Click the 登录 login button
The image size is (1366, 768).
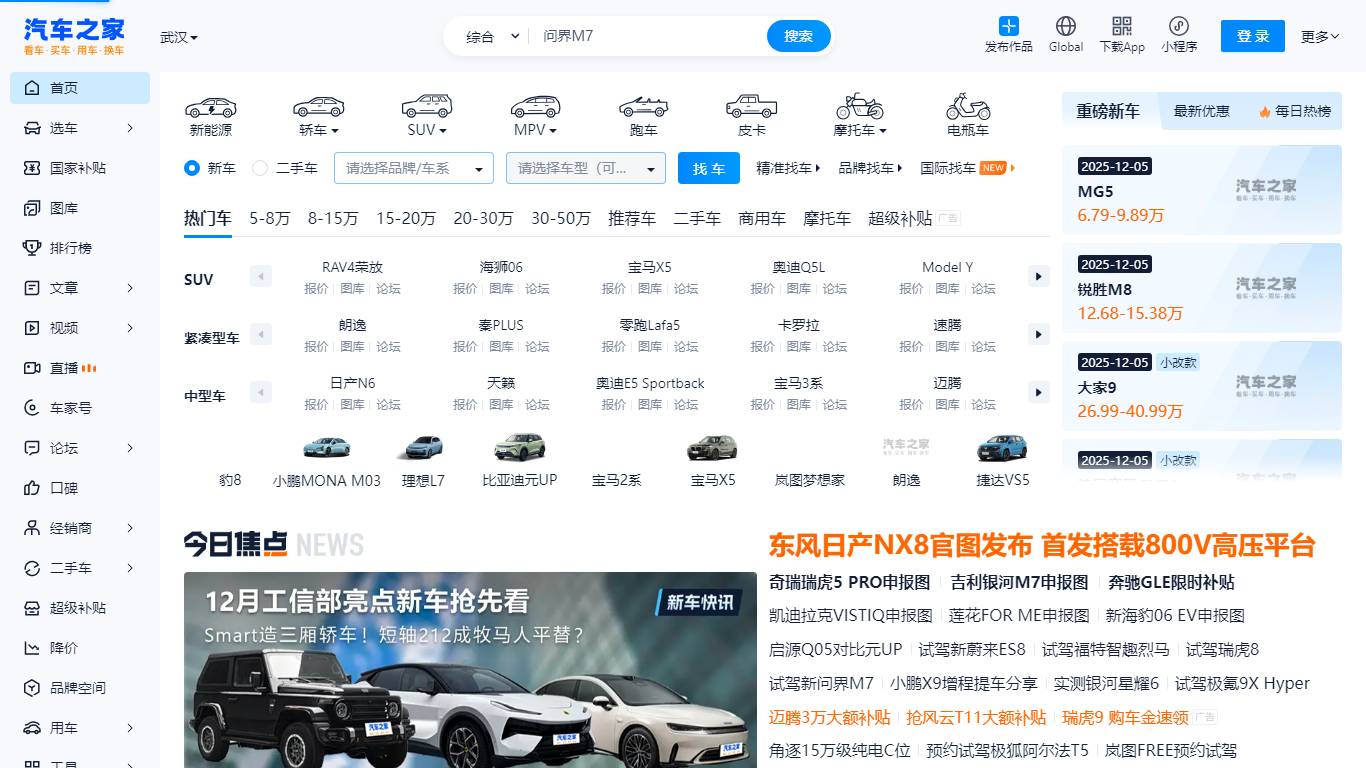pyautogui.click(x=1252, y=35)
